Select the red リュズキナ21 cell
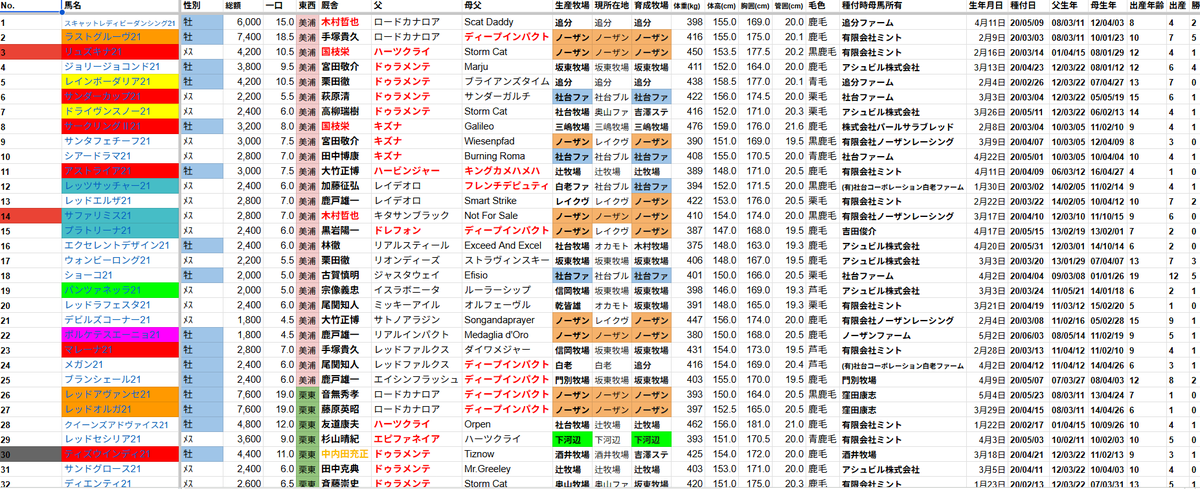Image resolution: width=1200 pixels, height=489 pixels. pyautogui.click(x=121, y=51)
